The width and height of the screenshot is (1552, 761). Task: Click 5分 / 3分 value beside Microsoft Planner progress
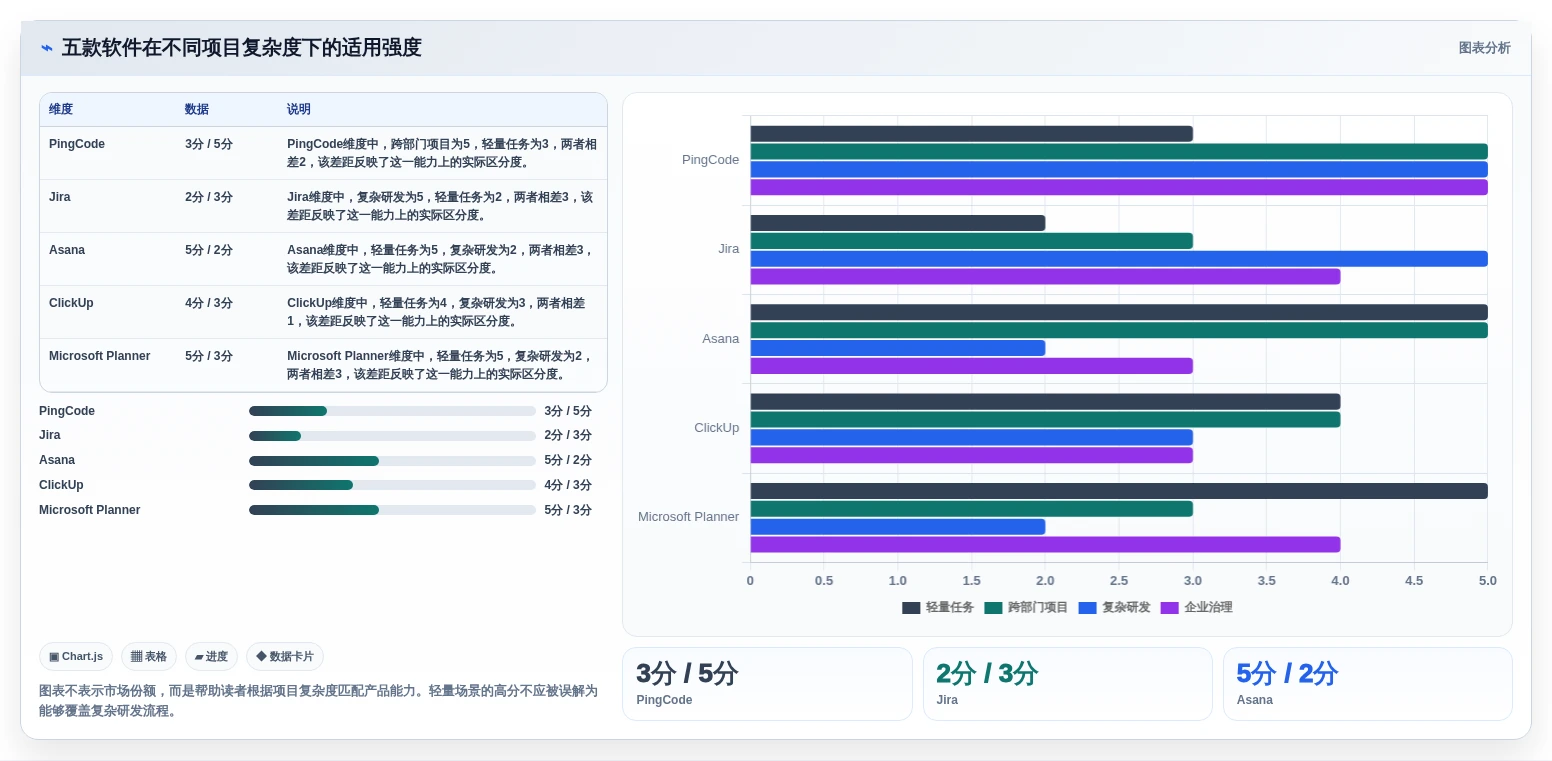(x=568, y=510)
